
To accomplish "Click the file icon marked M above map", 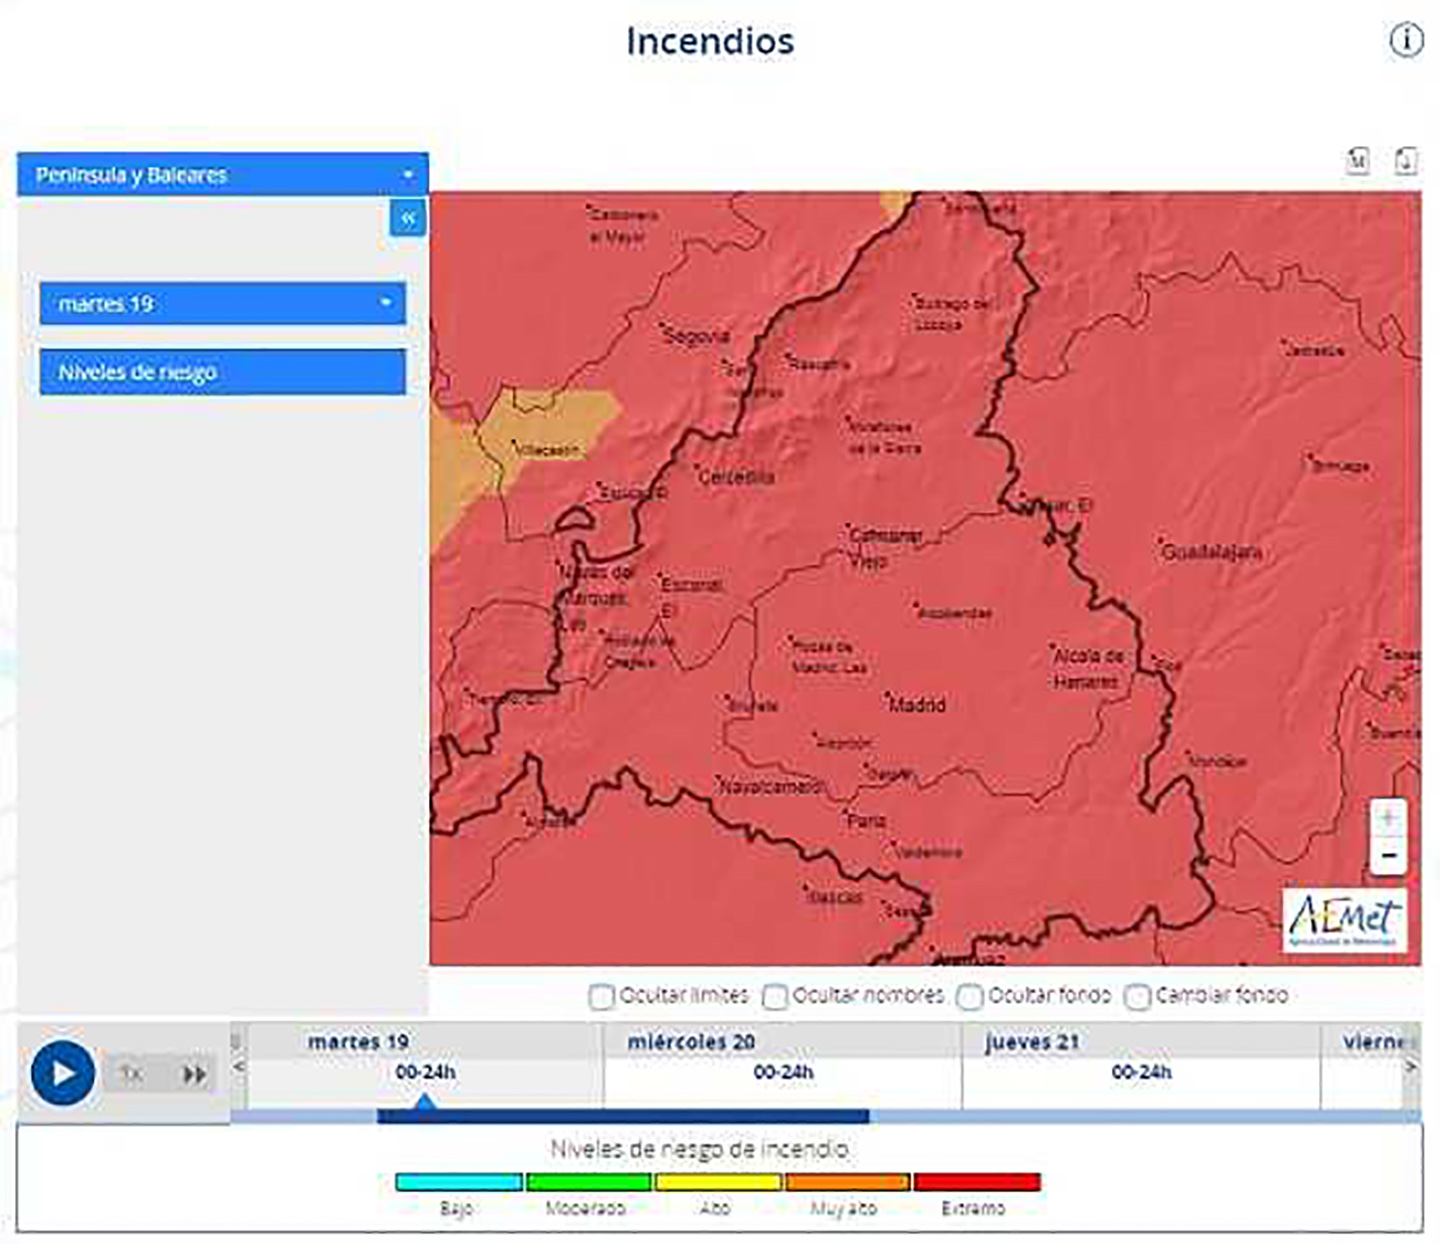I will click(1357, 160).
